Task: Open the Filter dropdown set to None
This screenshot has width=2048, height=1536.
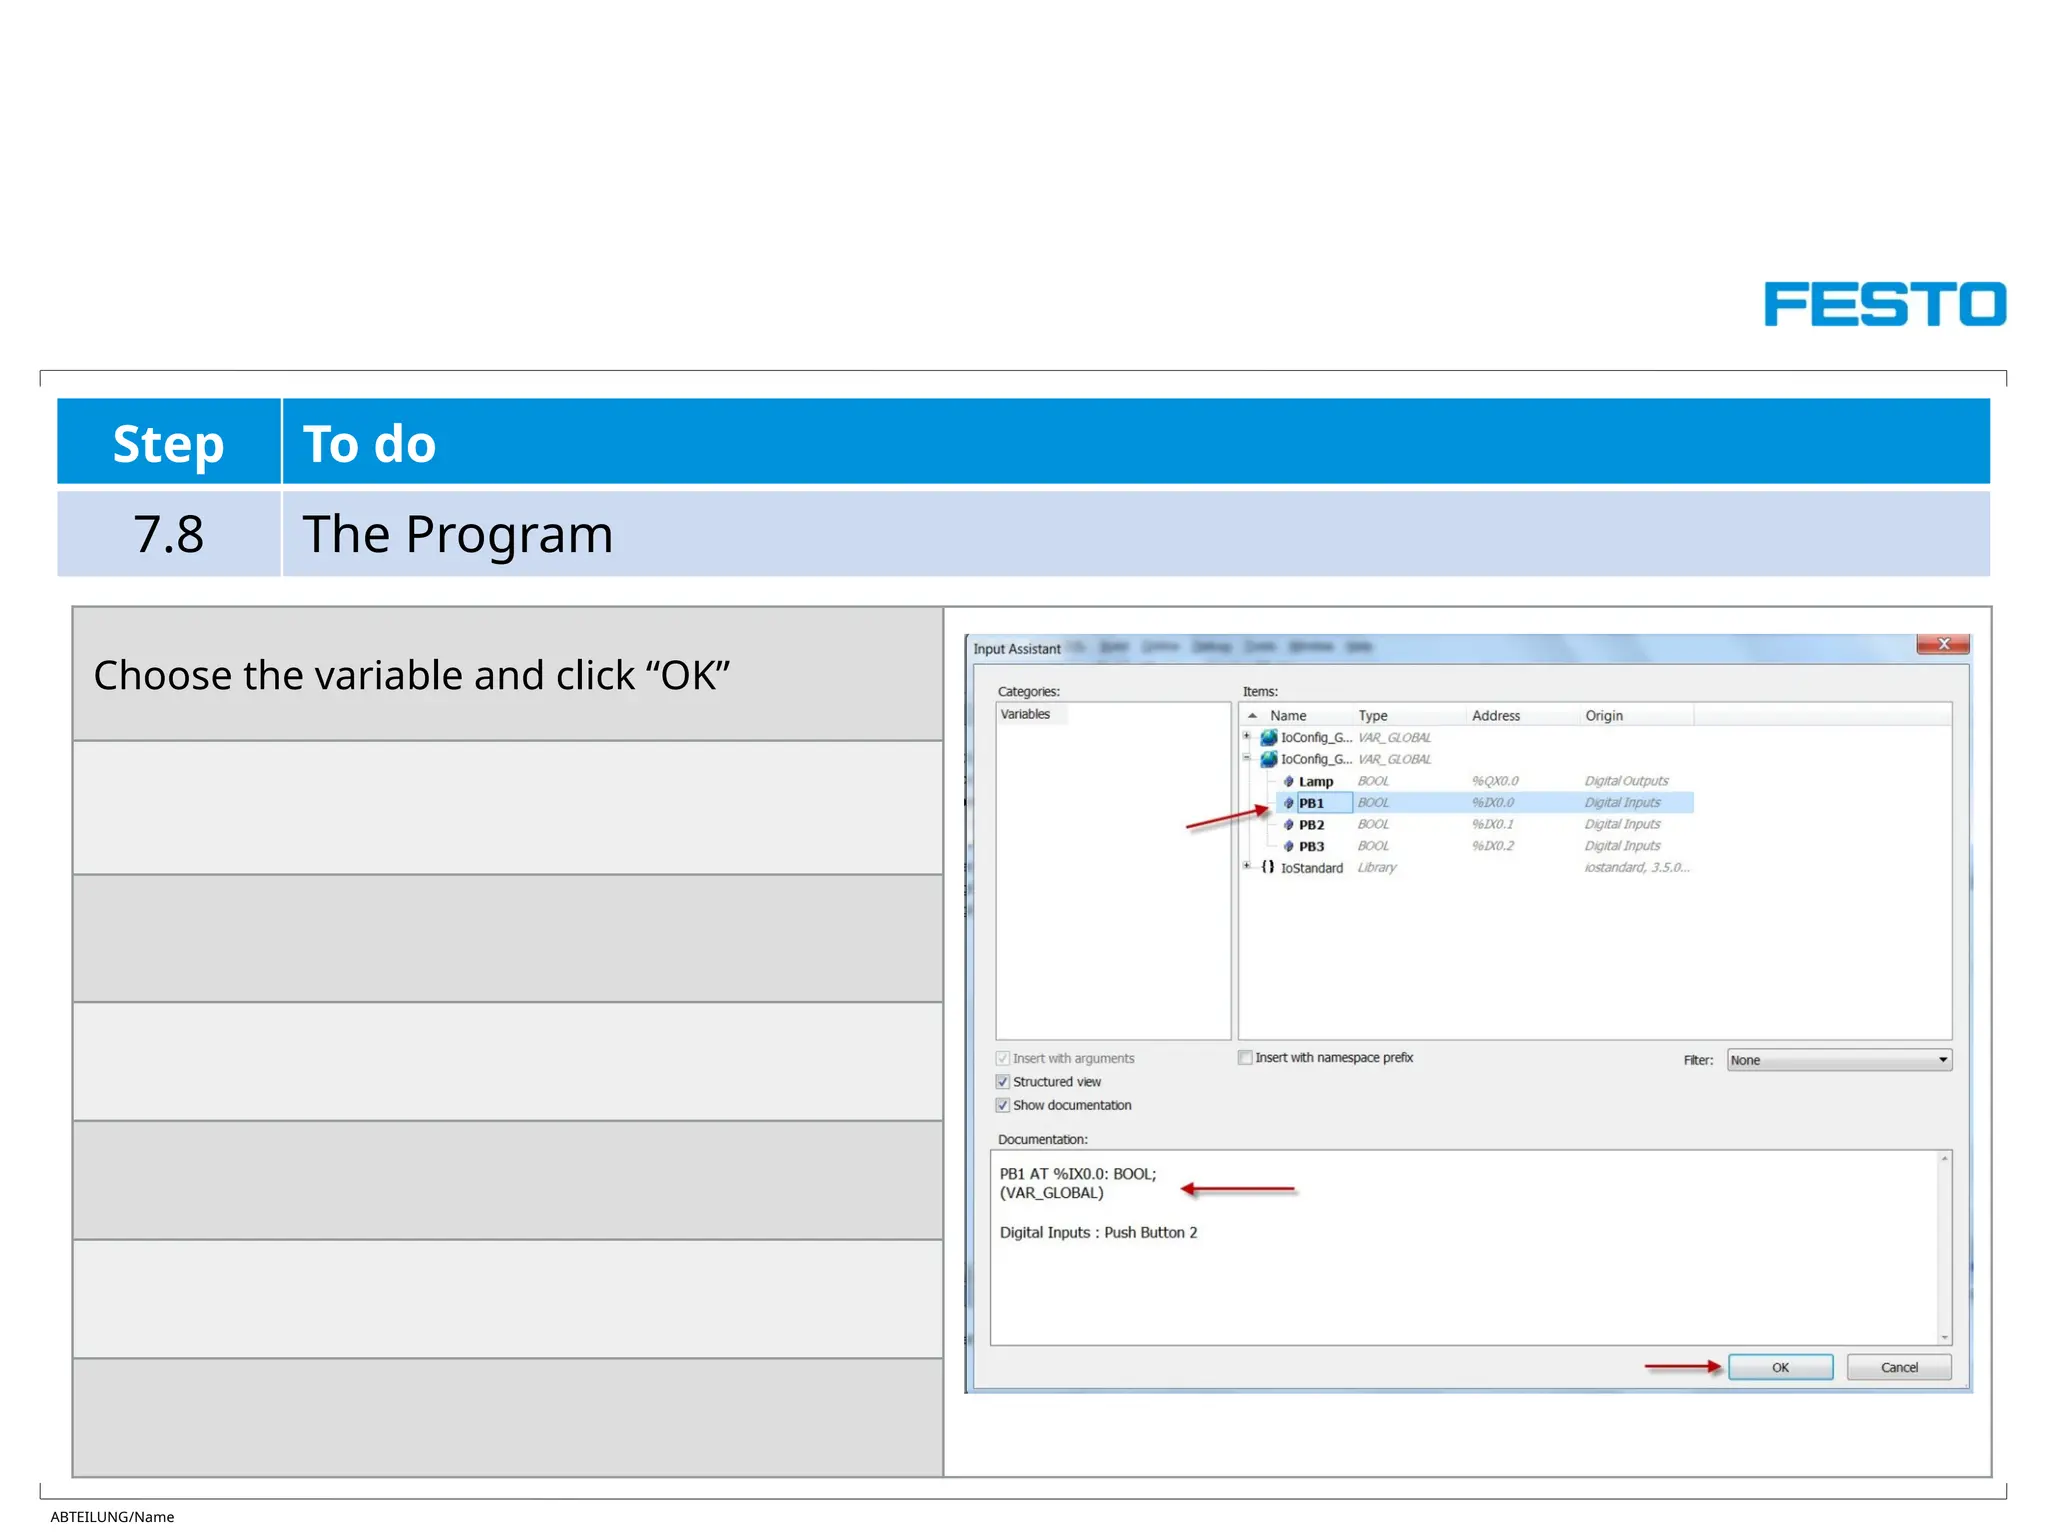Action: tap(1839, 1060)
